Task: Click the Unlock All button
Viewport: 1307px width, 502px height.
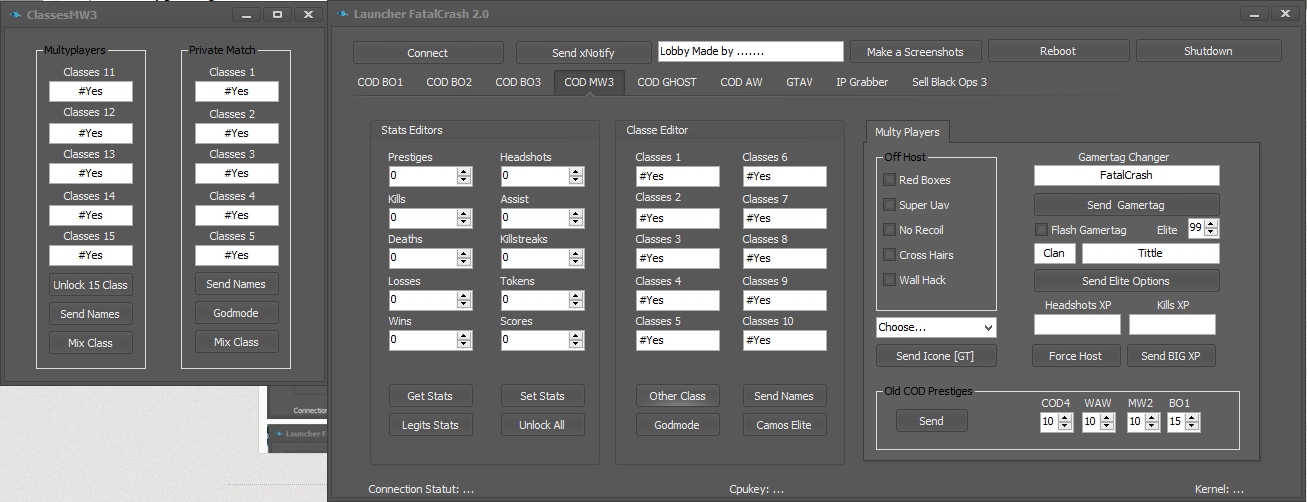Action: [542, 425]
